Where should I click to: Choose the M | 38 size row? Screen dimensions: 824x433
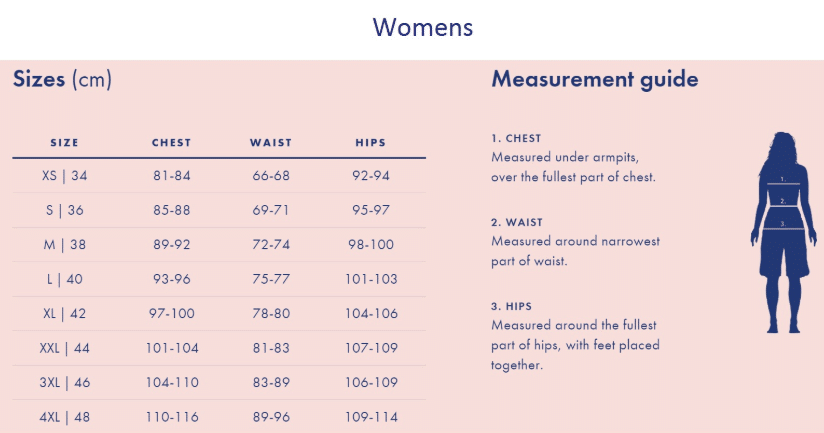(x=219, y=244)
